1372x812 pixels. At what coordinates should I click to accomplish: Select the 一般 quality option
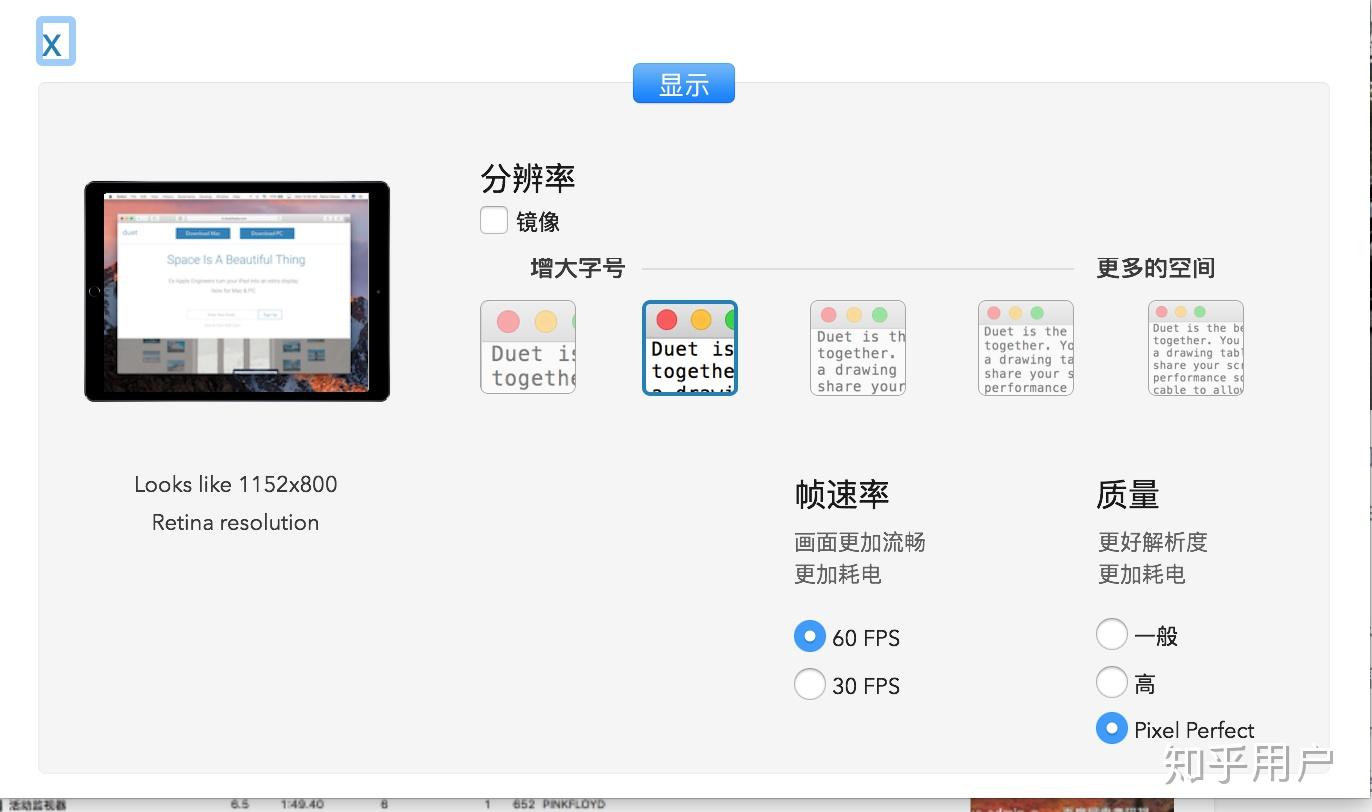[x=1111, y=634]
